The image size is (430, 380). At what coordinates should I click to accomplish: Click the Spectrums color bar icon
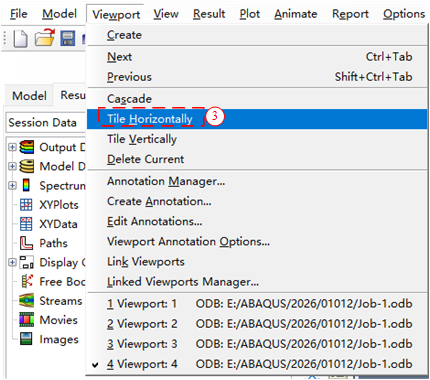[x=26, y=185]
